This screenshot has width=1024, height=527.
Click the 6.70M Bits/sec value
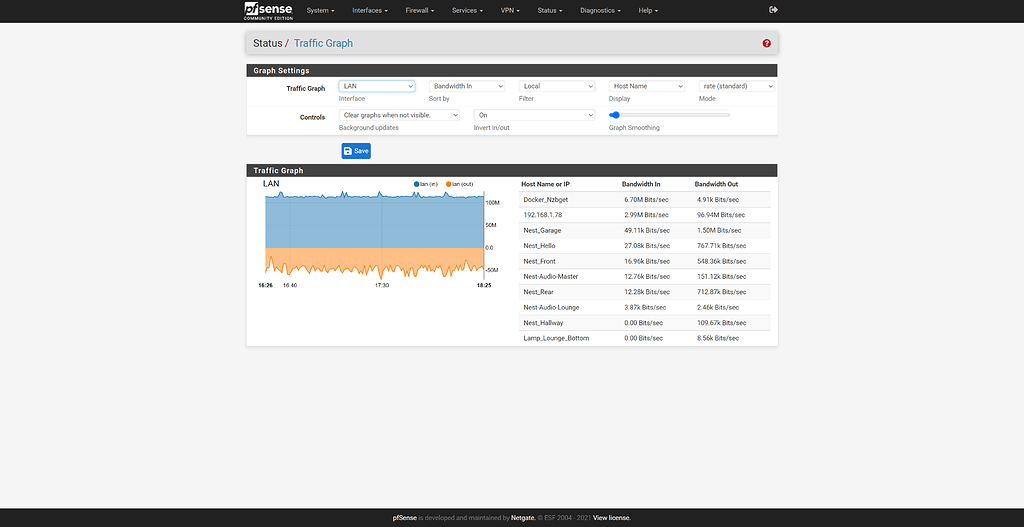[x=647, y=200]
